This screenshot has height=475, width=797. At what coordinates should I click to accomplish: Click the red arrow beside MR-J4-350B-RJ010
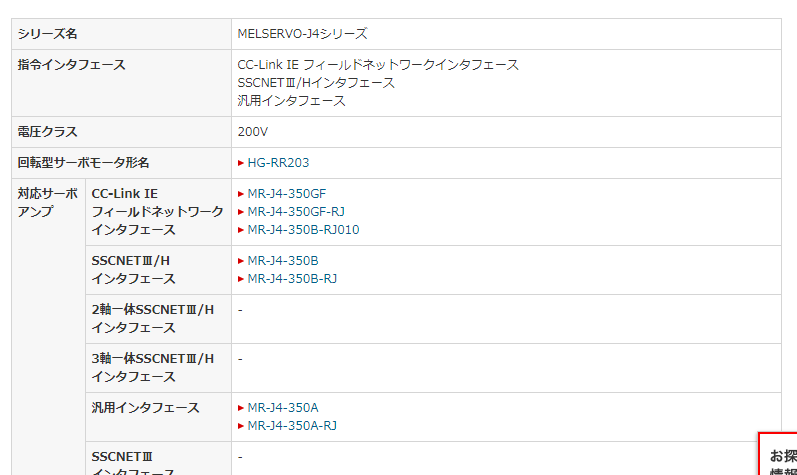tap(241, 230)
